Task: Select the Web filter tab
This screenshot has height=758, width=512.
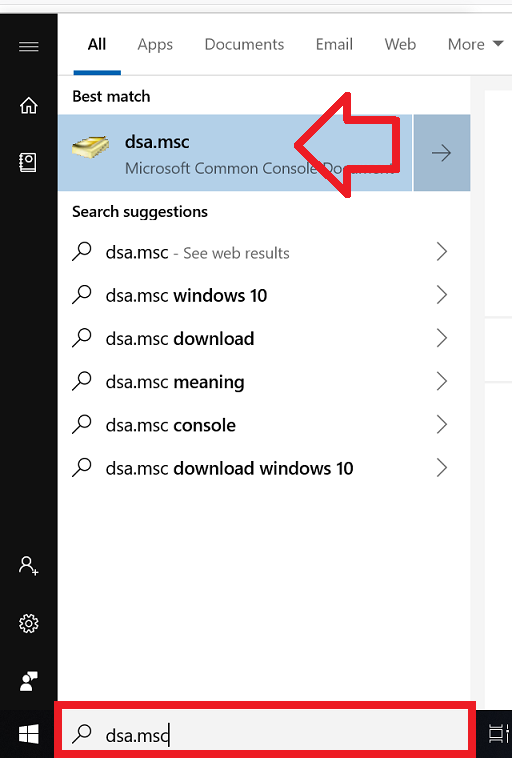Action: (x=400, y=44)
